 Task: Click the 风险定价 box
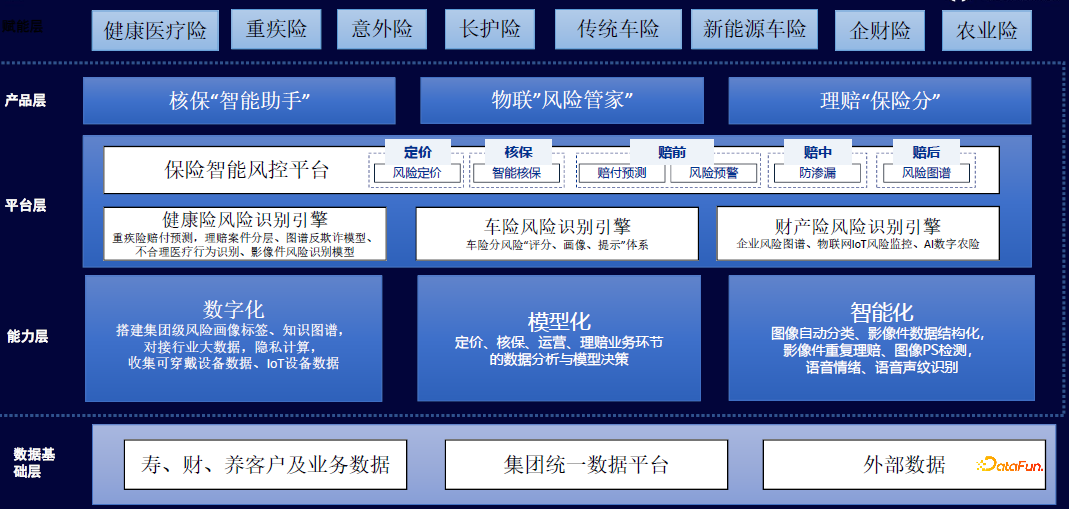point(417,173)
